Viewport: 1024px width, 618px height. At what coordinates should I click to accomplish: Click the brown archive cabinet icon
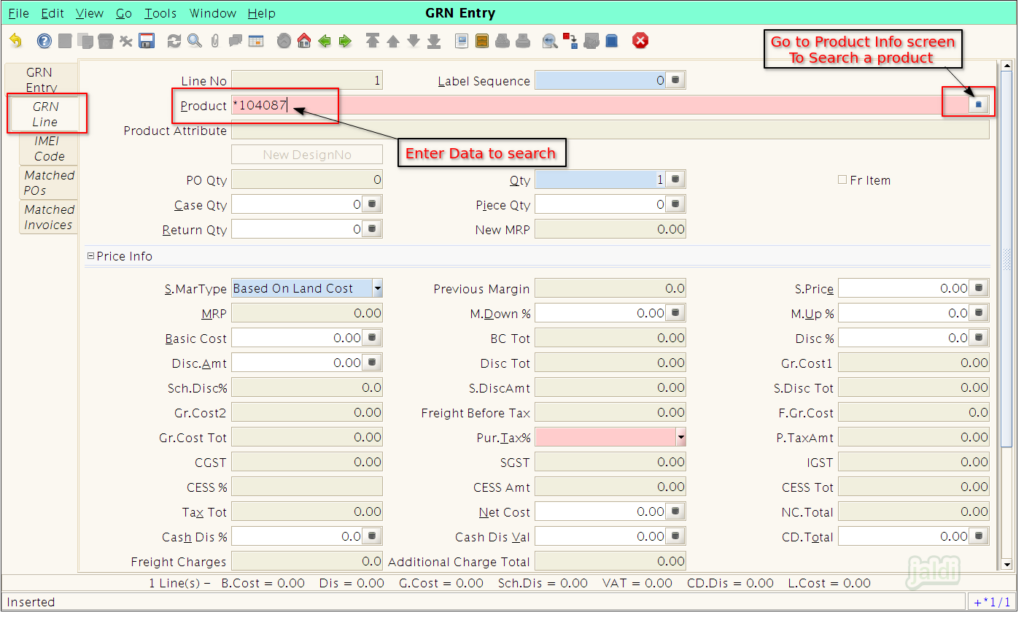coord(482,41)
